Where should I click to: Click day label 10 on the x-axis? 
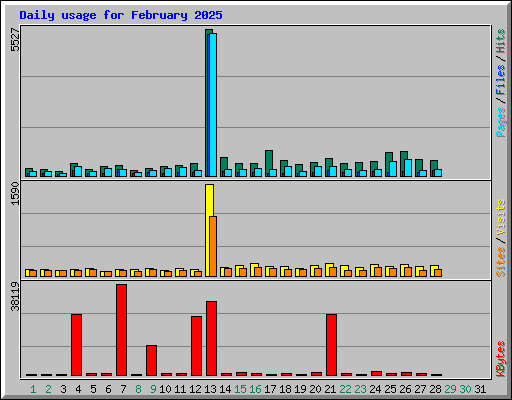point(165,389)
